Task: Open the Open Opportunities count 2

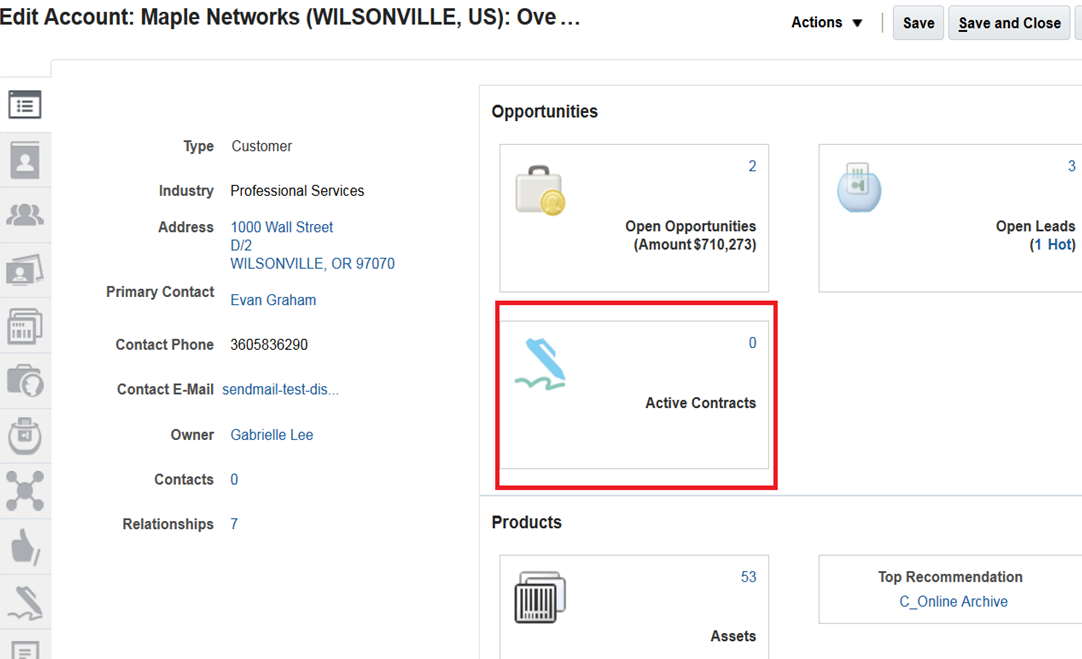Action: [x=752, y=166]
